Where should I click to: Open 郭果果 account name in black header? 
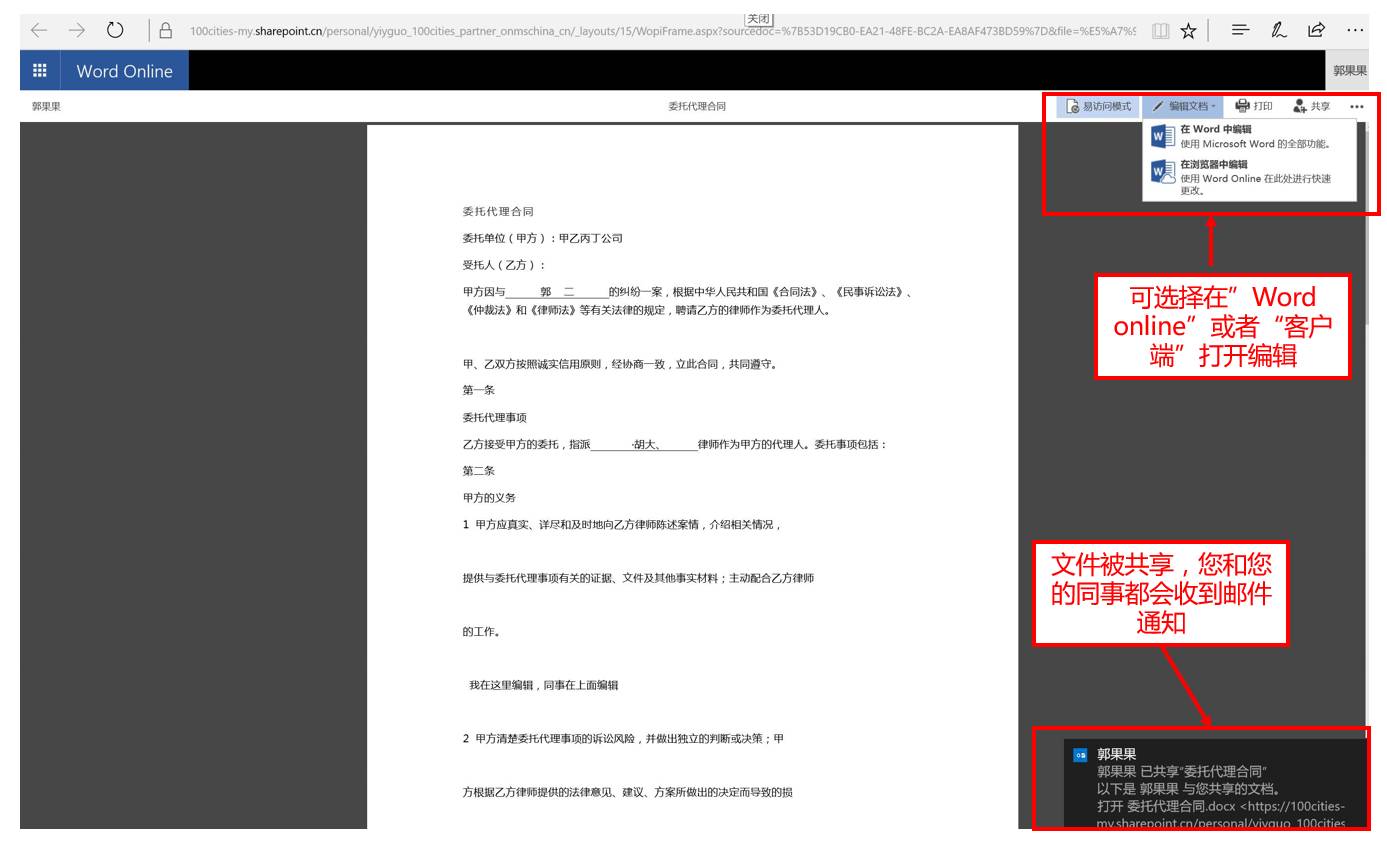coord(1349,71)
